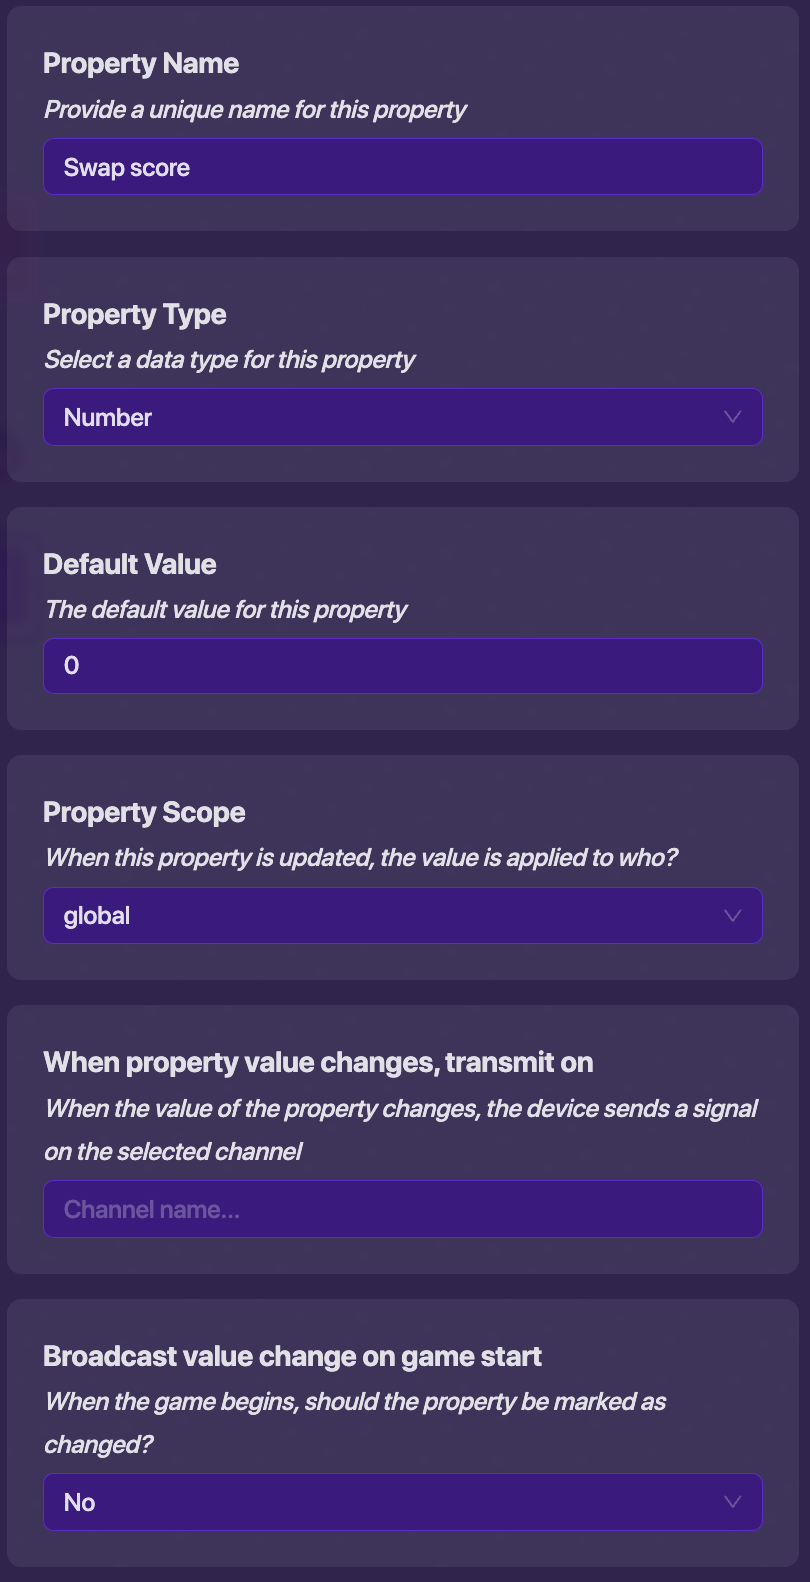The image size is (810, 1582).
Task: Click 'The default value for this property' text
Action: tap(226, 610)
